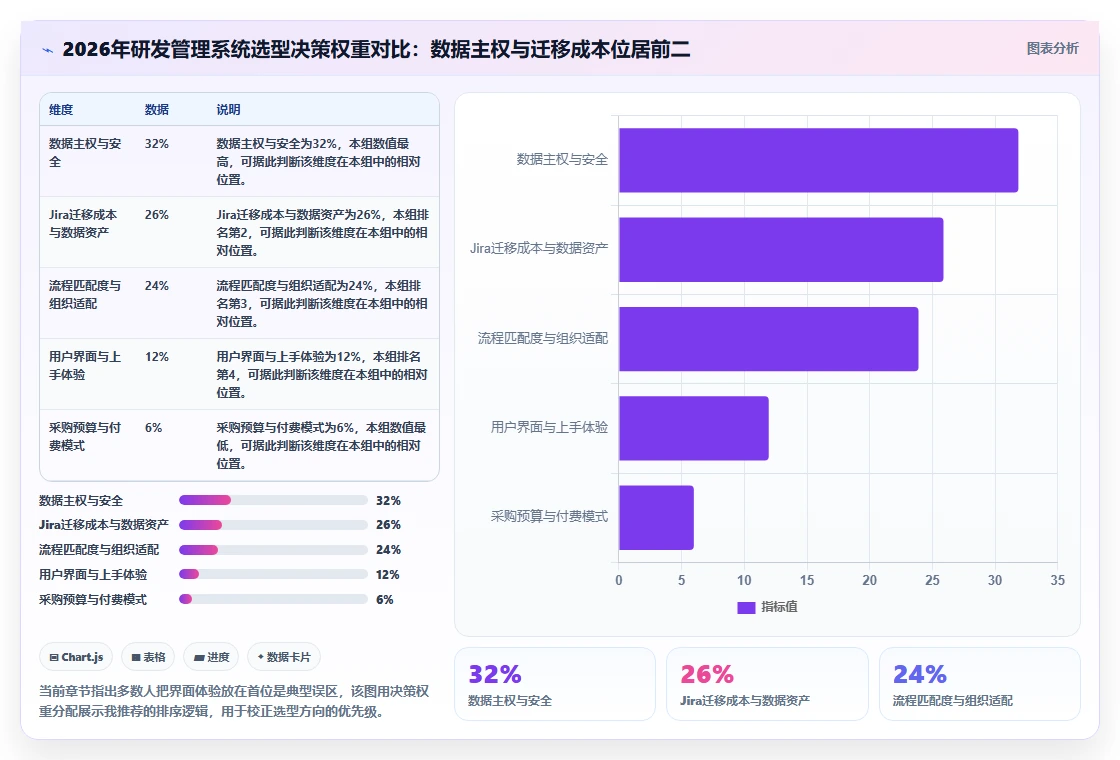The height and width of the screenshot is (760, 1120).
Task: Click the 数据 table column header
Action: (156, 110)
